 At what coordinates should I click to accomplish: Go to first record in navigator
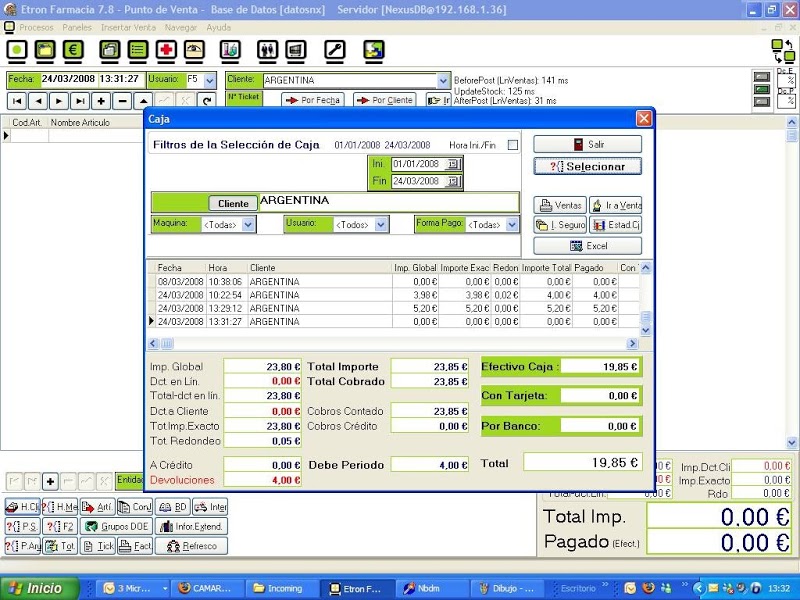pos(17,101)
